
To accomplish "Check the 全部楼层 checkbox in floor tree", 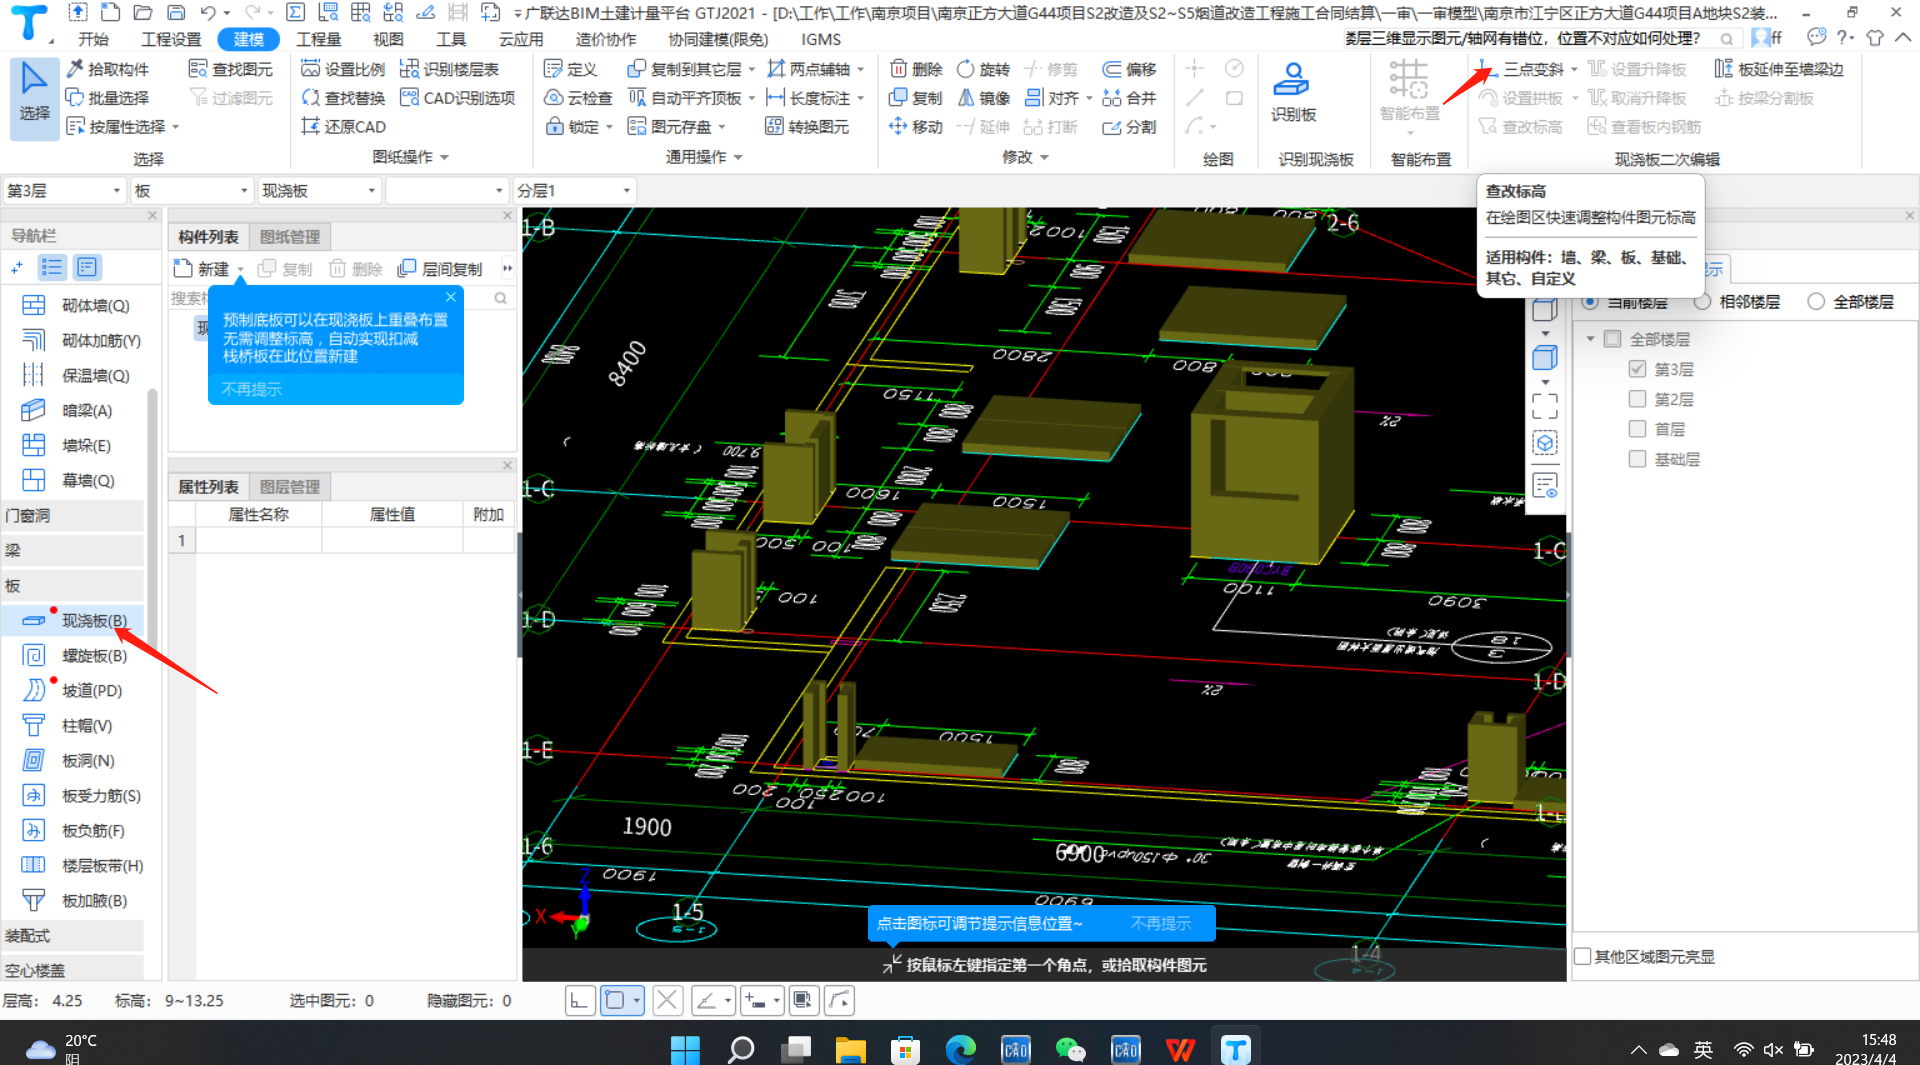I will (1612, 339).
